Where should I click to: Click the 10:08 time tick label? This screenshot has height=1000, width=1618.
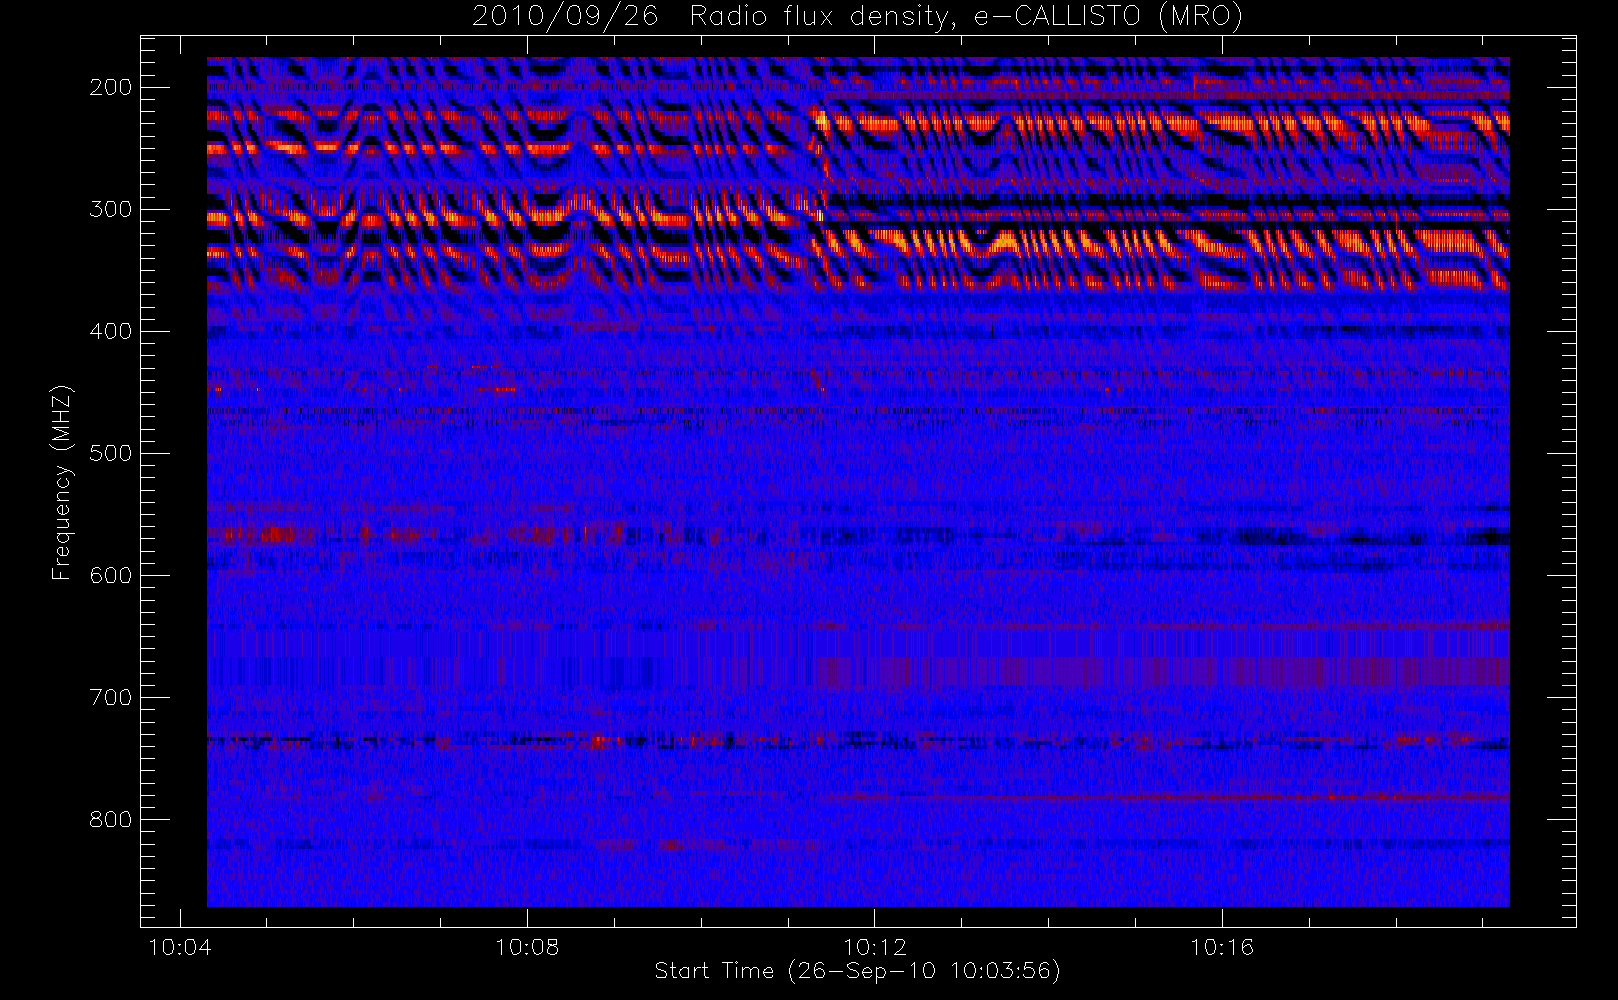pos(527,946)
